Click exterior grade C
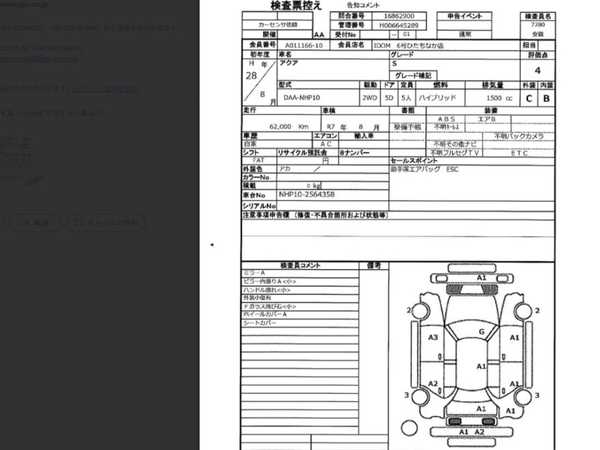600x450 pixels. 529,98
